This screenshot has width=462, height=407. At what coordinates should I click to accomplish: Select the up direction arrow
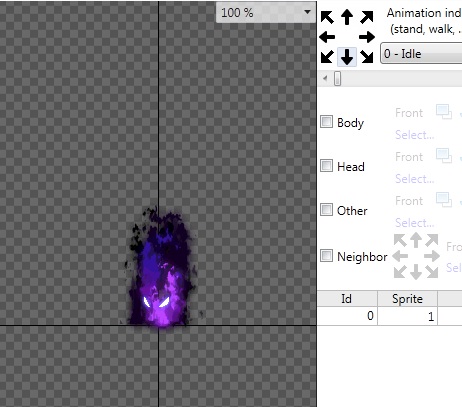click(347, 17)
